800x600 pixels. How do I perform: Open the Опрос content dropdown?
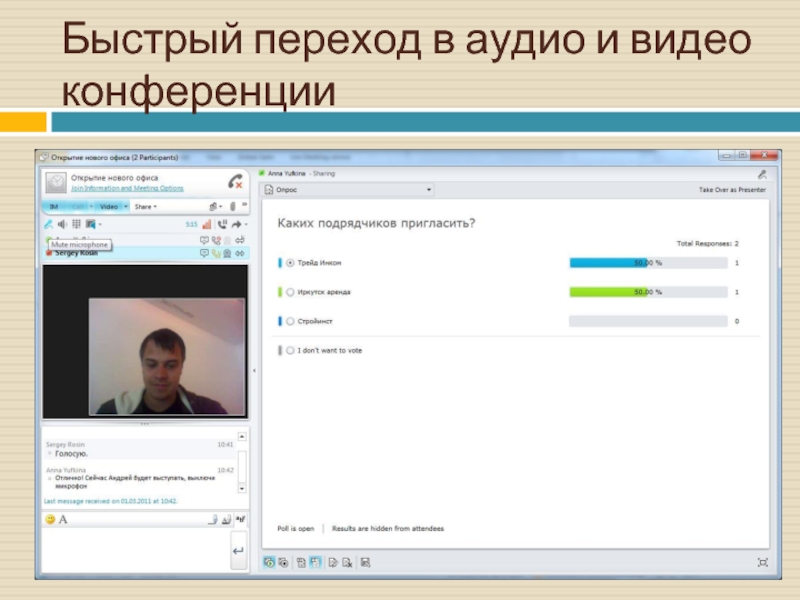(x=349, y=190)
